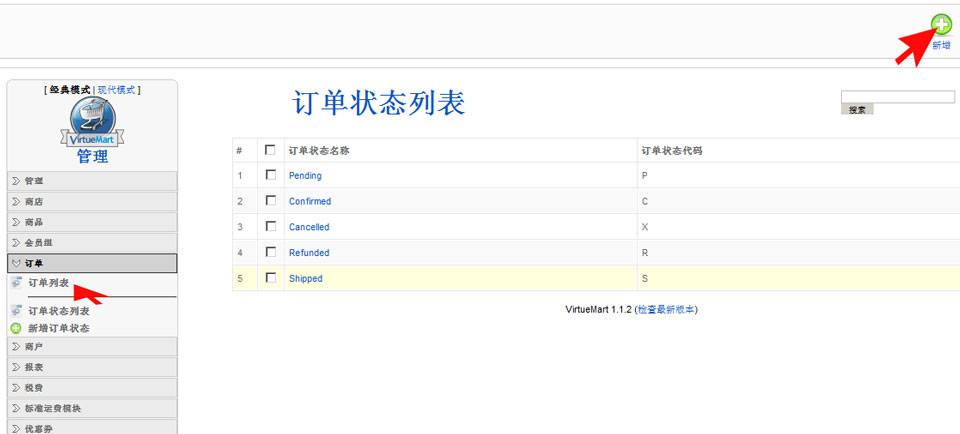Screen dimensions: 960x434
Task: Switch to 现代模式 layout
Action: click(116, 90)
